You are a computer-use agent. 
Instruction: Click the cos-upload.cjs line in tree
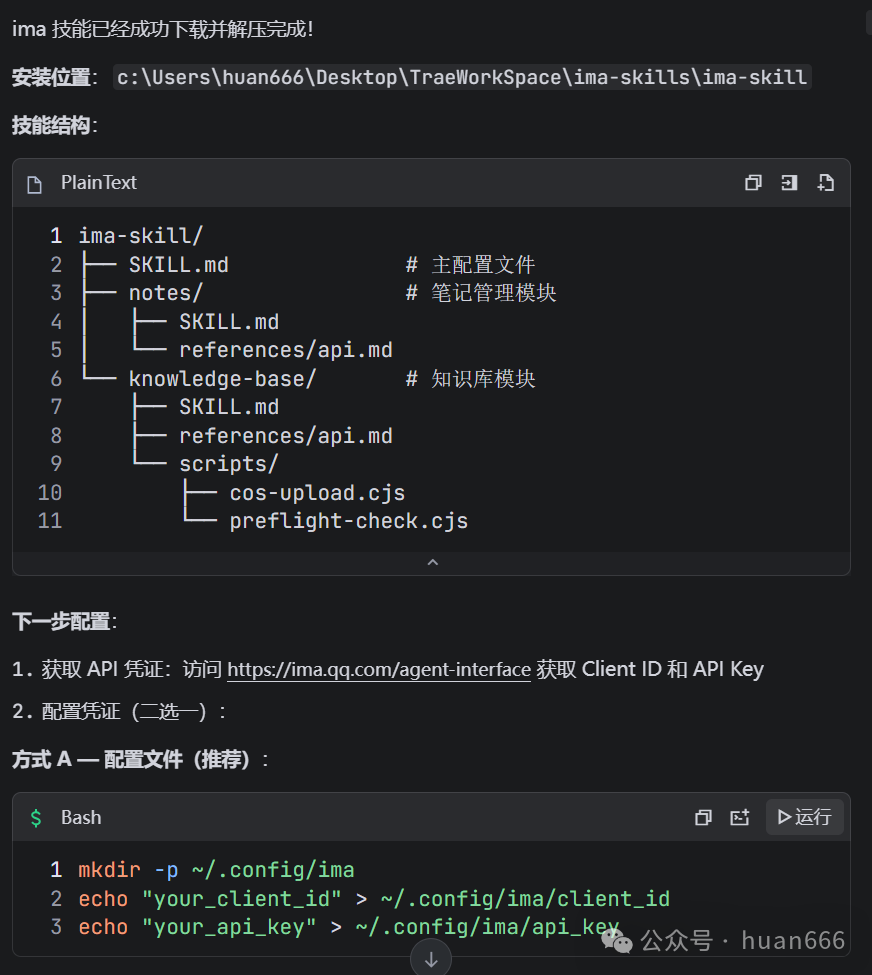[x=317, y=493]
